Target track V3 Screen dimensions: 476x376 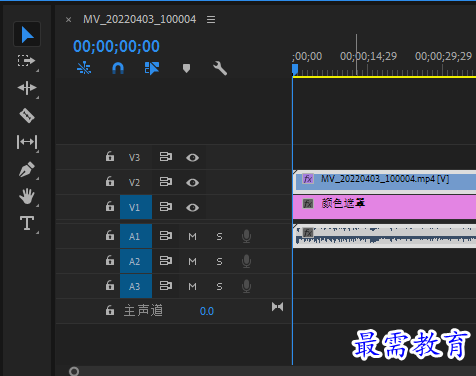(134, 157)
